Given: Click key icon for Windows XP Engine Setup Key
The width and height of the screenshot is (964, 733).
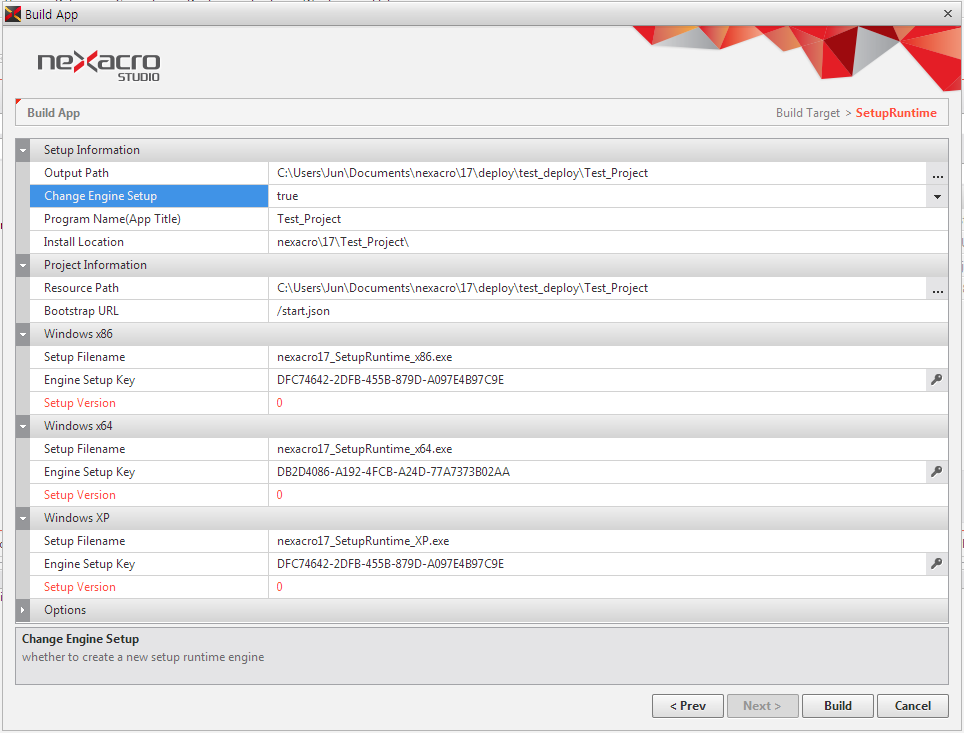Looking at the screenshot, I should (937, 564).
